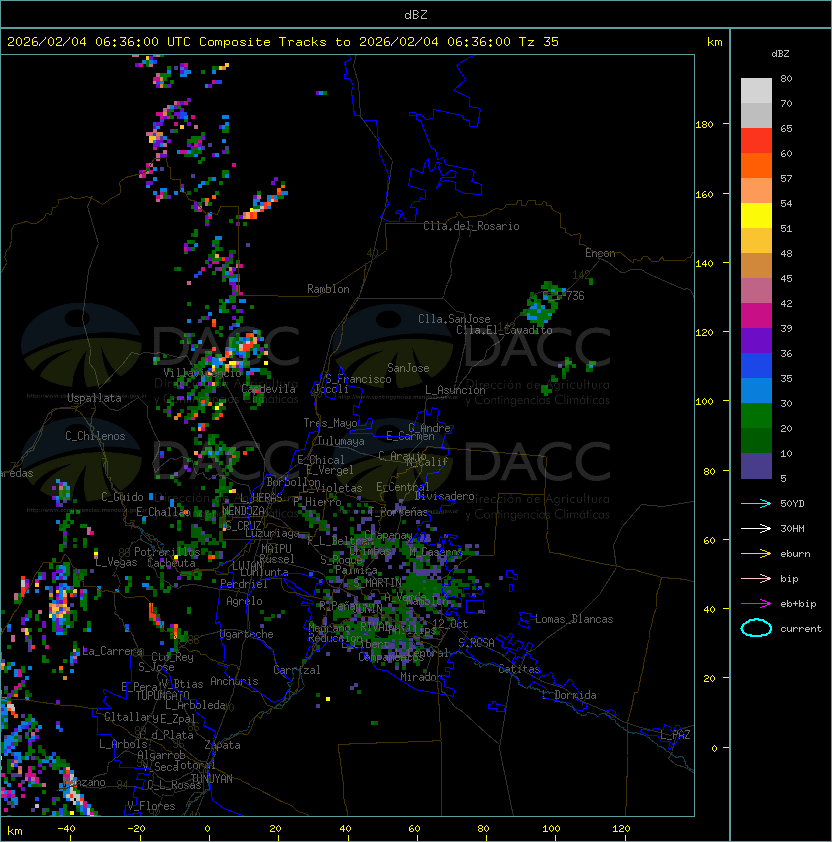Select the green 20-30 dBZ swatch
Viewport: 832px width, 842px height.
(756, 416)
